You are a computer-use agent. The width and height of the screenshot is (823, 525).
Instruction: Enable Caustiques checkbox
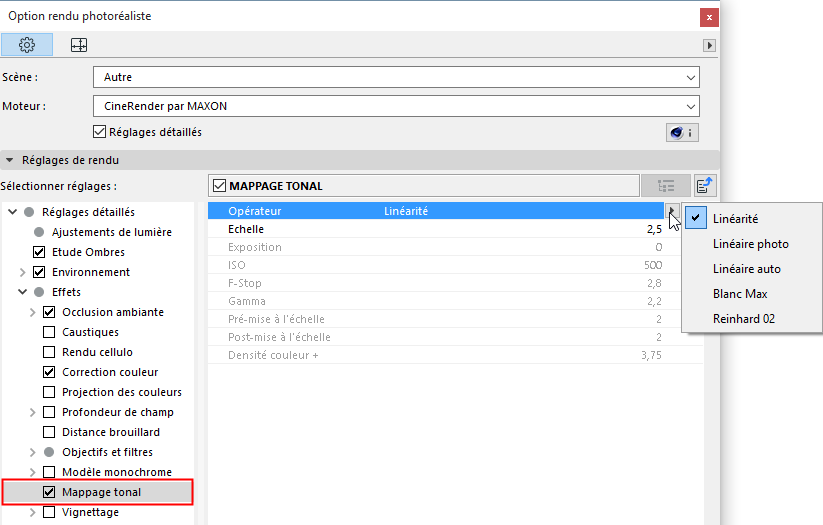(49, 332)
